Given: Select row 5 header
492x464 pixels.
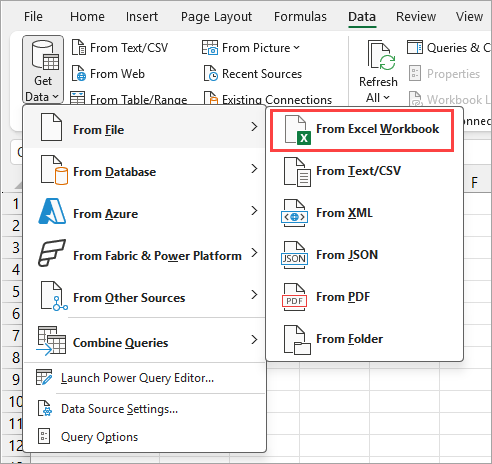Looking at the screenshot, I should click(x=13, y=292).
